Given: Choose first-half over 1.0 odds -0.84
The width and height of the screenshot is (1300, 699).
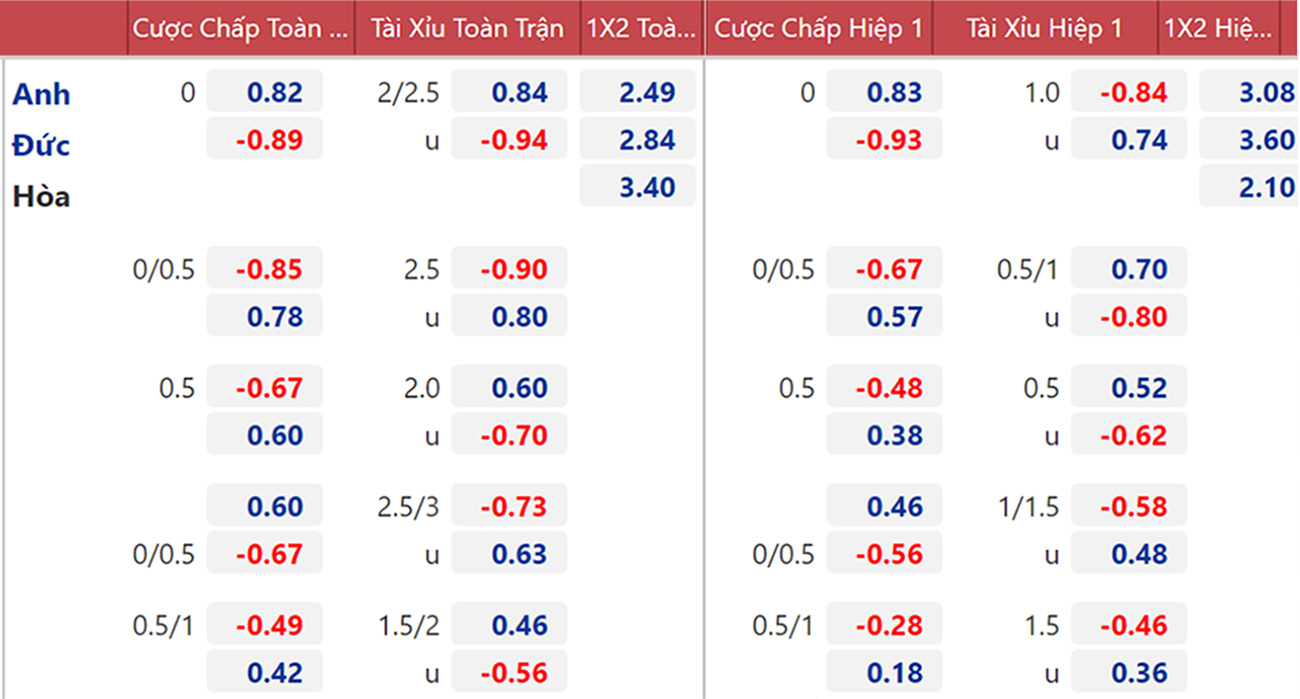Looking at the screenshot, I should click(x=1129, y=93).
